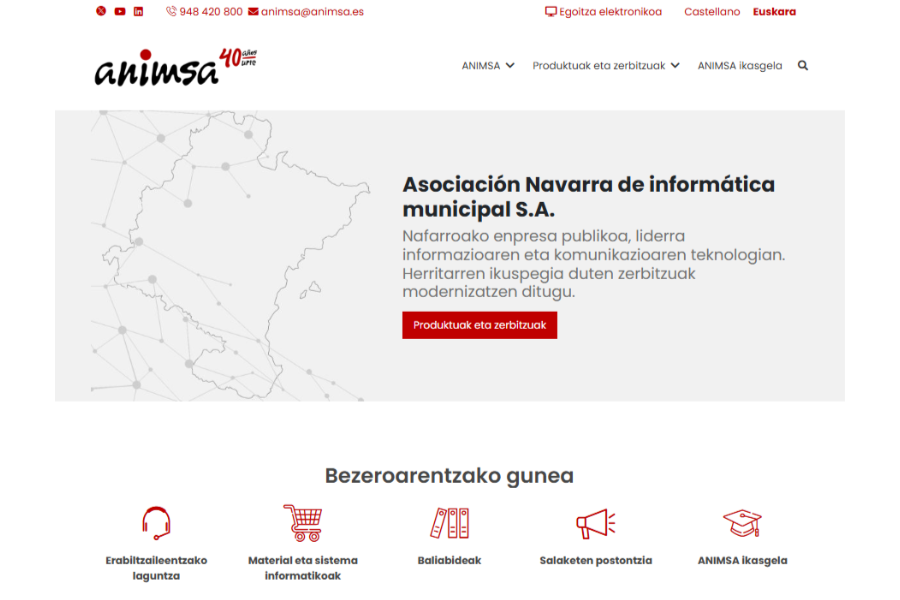Click the heading Asociación Navarra de informática municipal

(588, 197)
